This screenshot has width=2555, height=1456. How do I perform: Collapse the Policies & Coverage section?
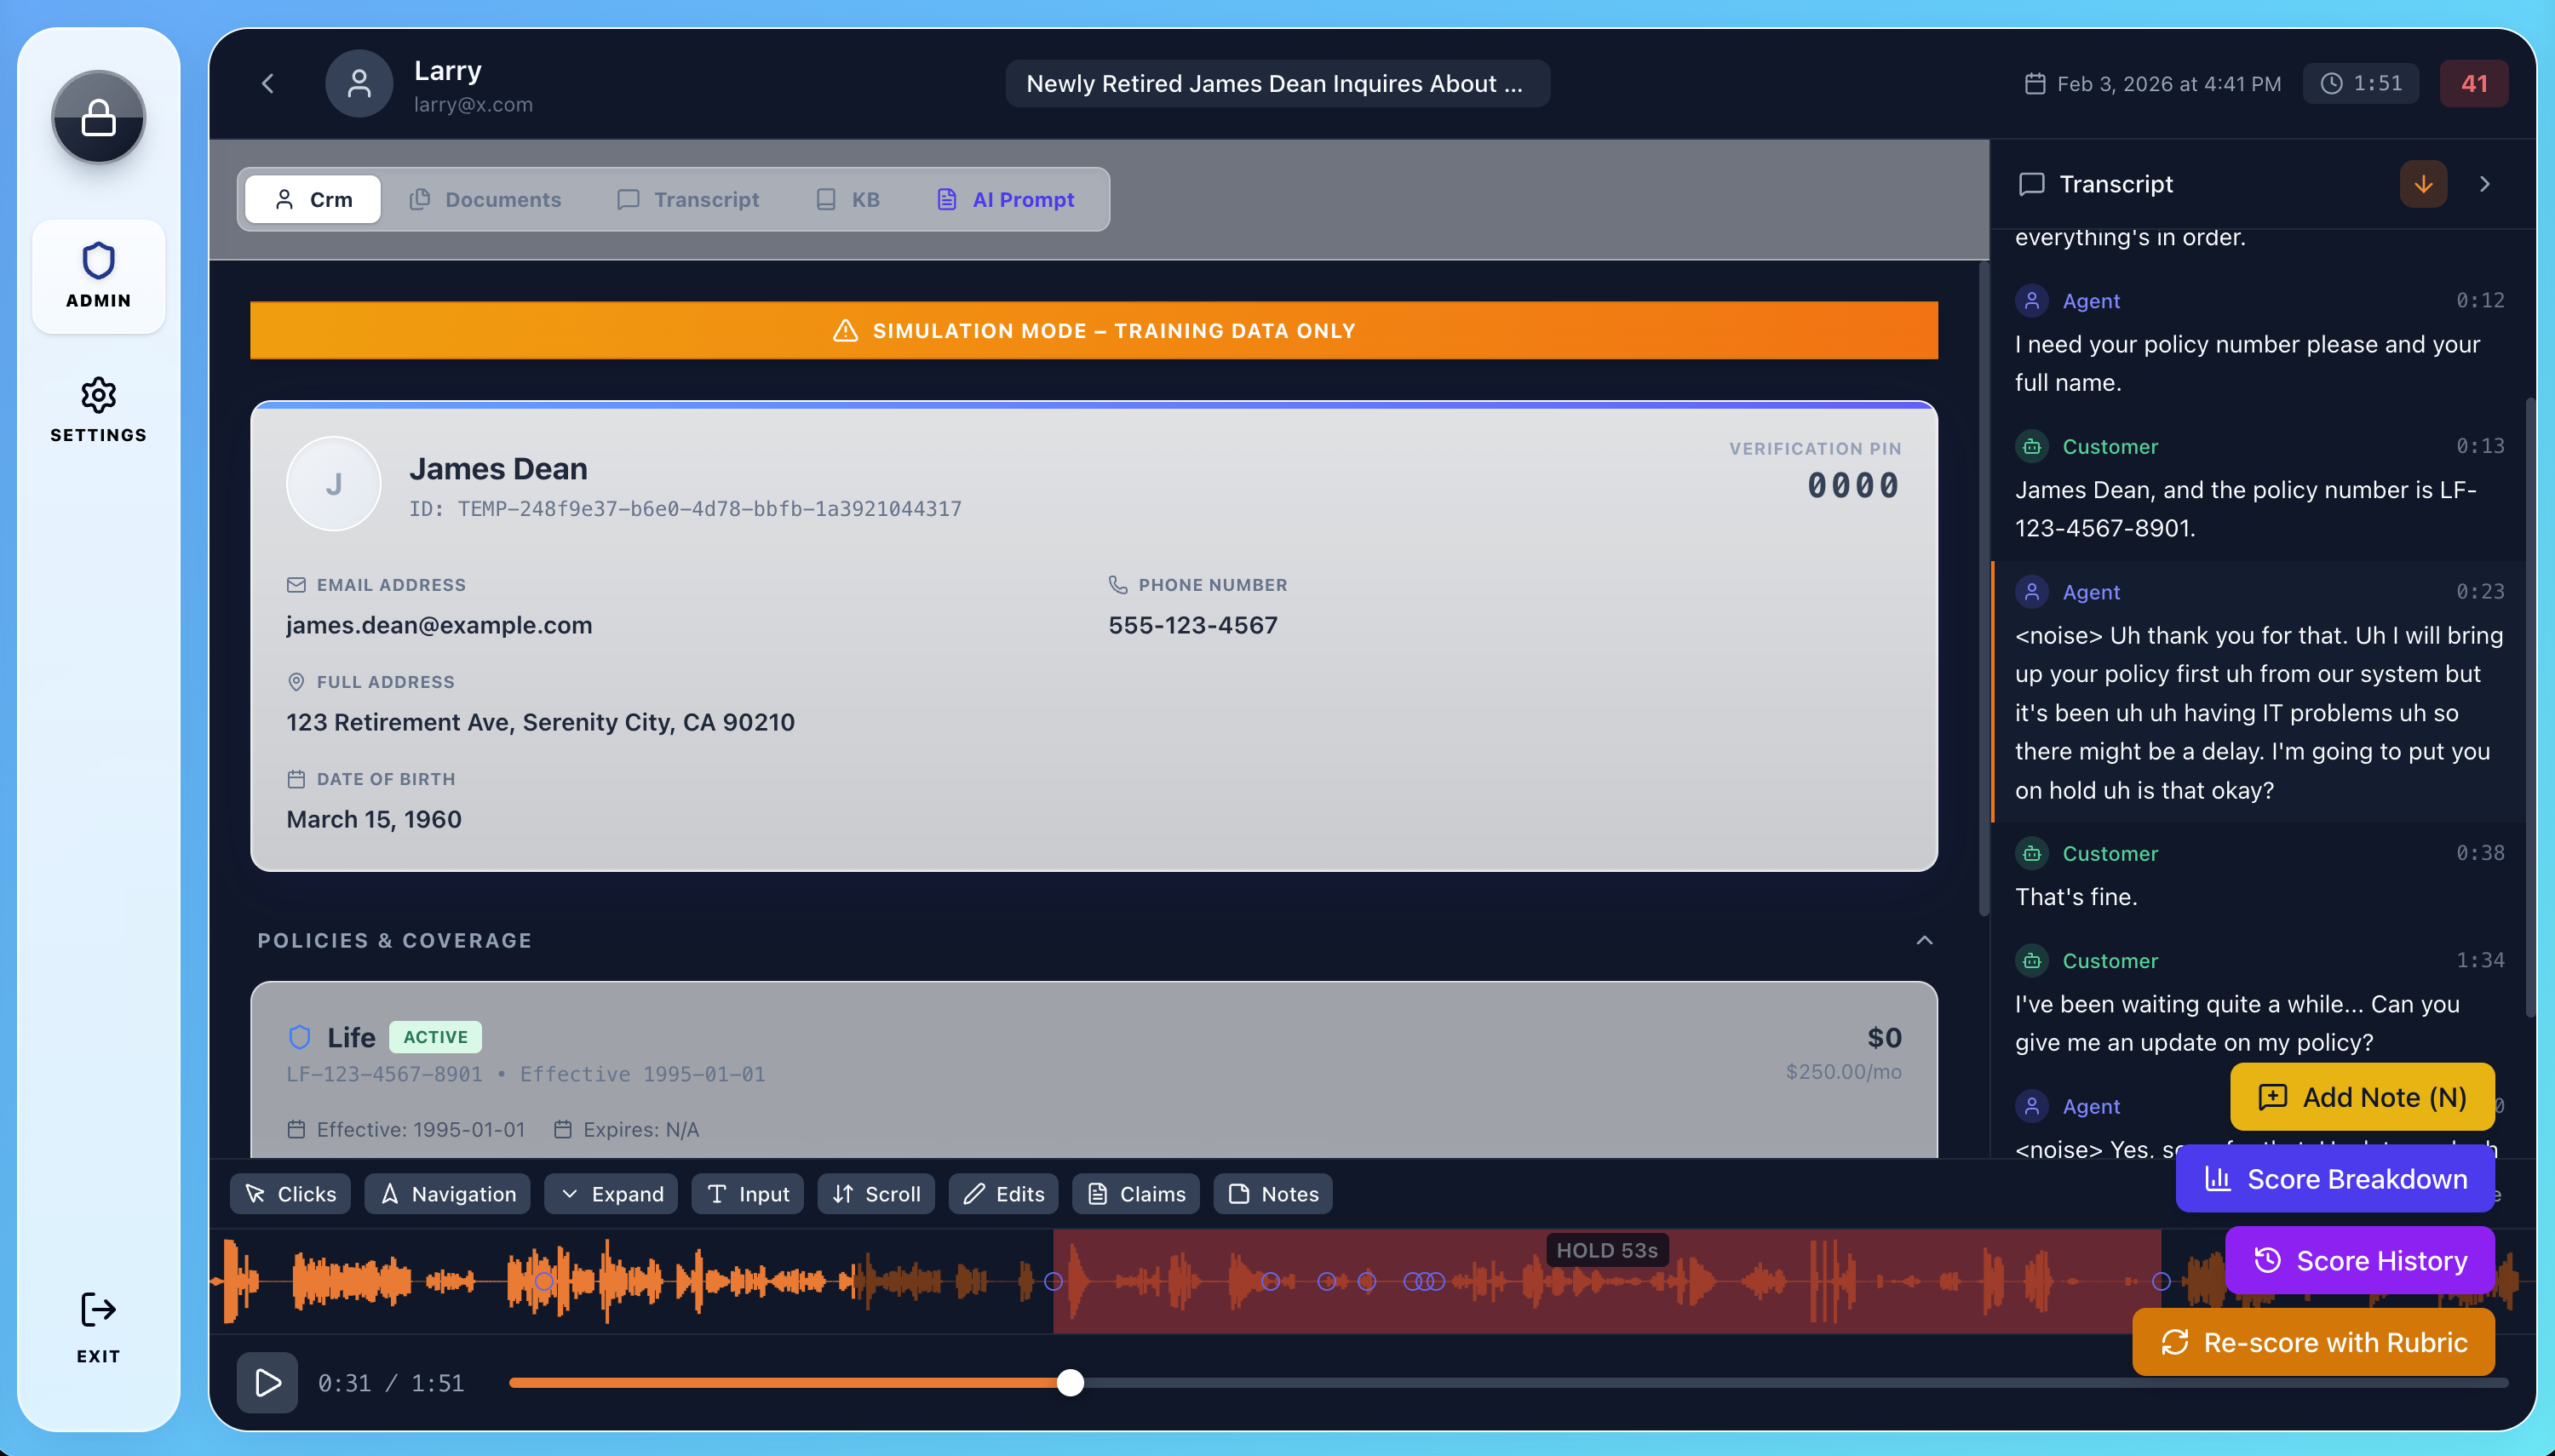pyautogui.click(x=1923, y=940)
